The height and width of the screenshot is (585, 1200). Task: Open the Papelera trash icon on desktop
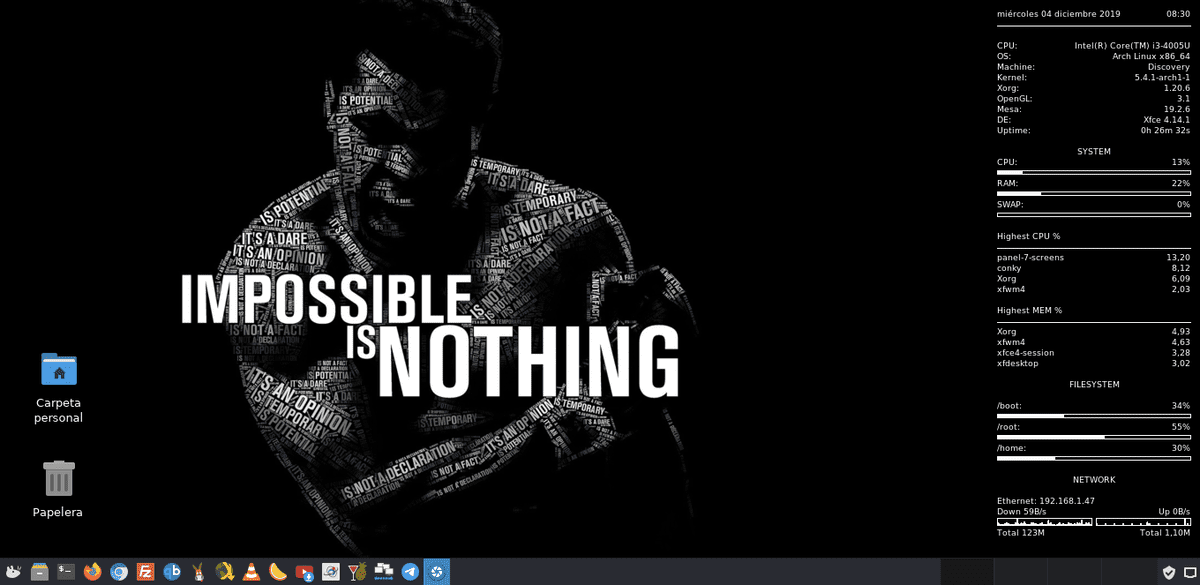(59, 477)
